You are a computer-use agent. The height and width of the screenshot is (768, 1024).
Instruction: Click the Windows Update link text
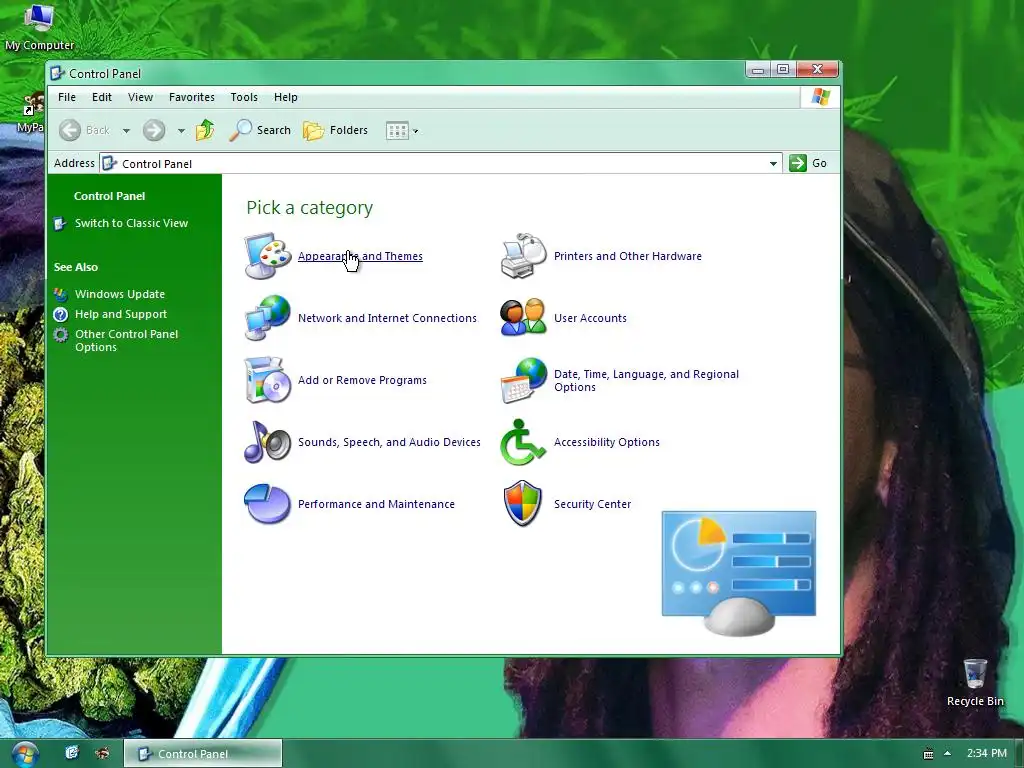click(x=120, y=295)
